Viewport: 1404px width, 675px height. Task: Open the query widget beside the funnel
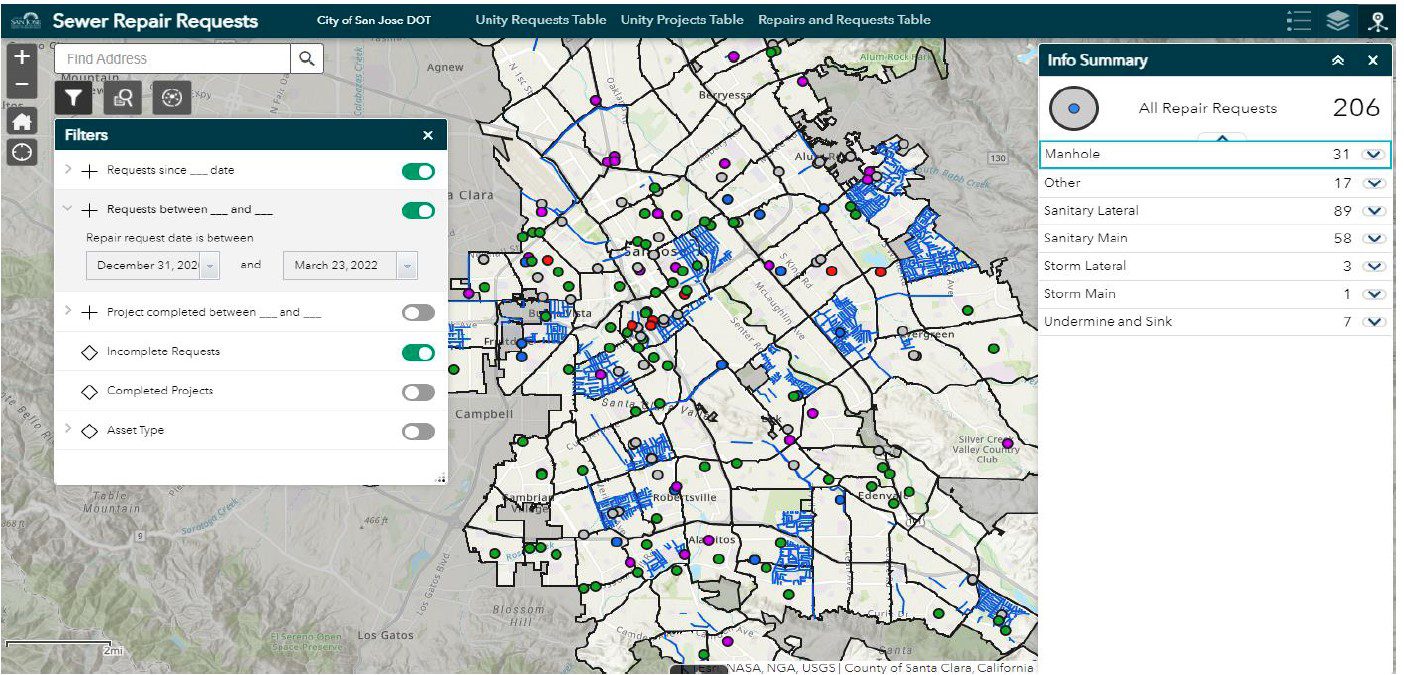[x=124, y=98]
